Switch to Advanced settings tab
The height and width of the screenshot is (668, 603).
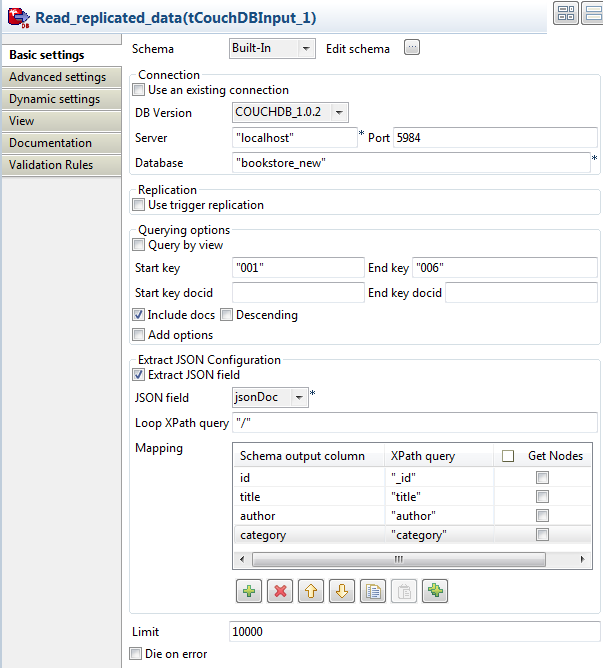tap(57, 77)
